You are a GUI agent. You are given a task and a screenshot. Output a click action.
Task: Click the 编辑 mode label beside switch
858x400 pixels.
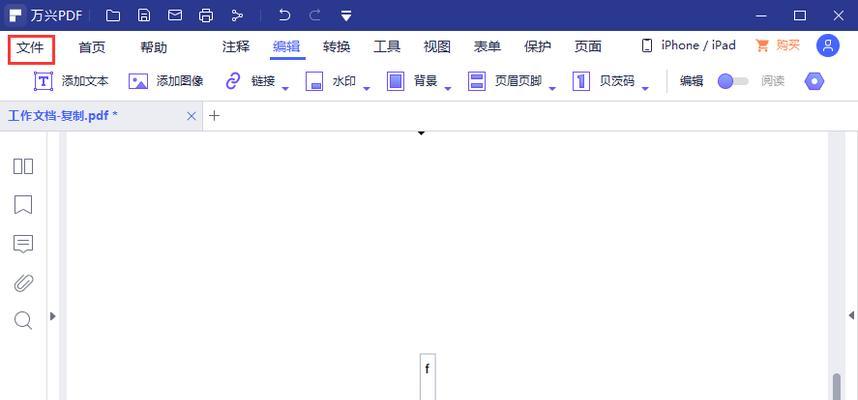coord(692,82)
